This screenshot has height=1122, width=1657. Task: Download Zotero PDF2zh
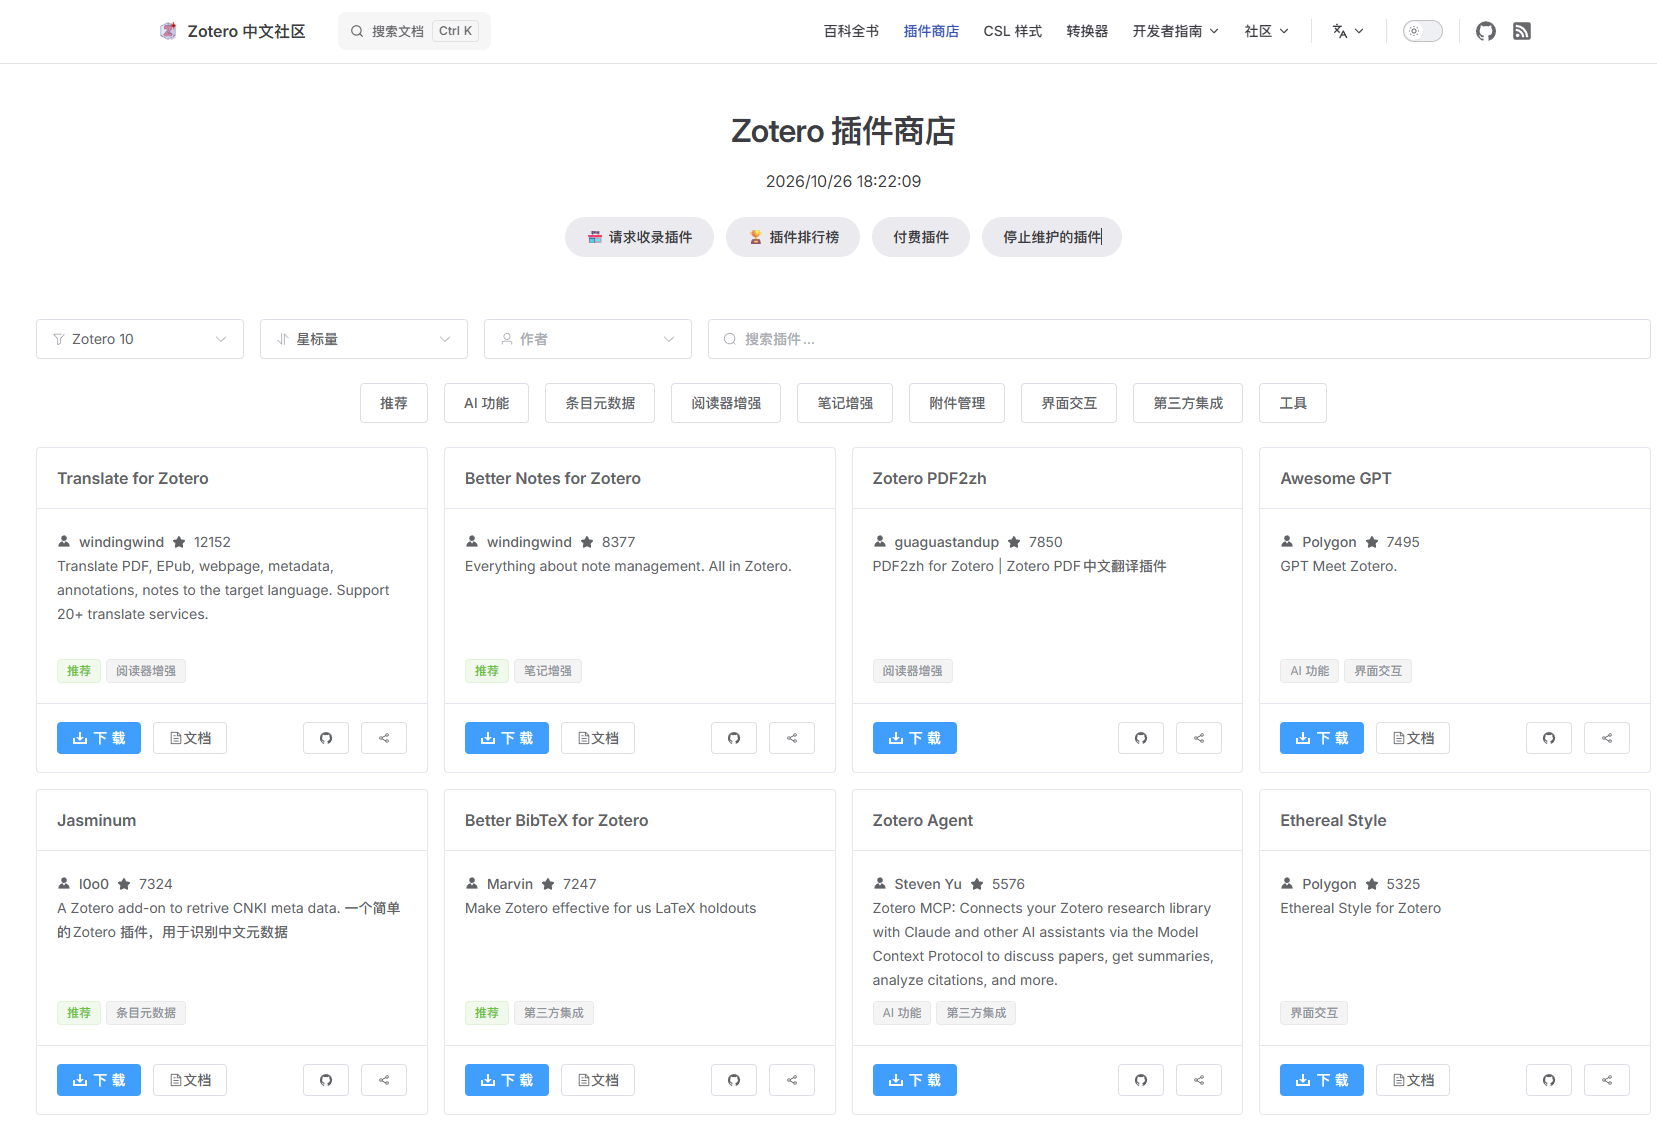coord(915,738)
